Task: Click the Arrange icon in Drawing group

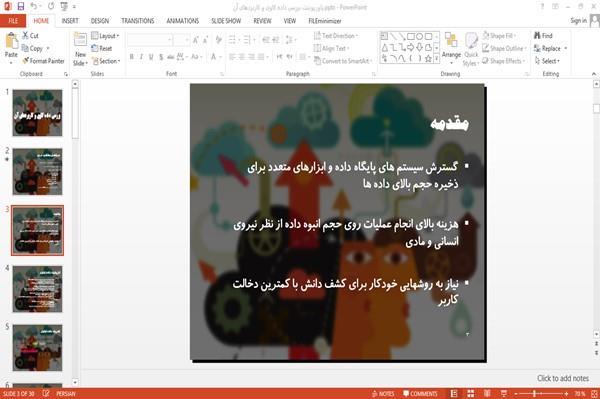Action: (x=451, y=41)
